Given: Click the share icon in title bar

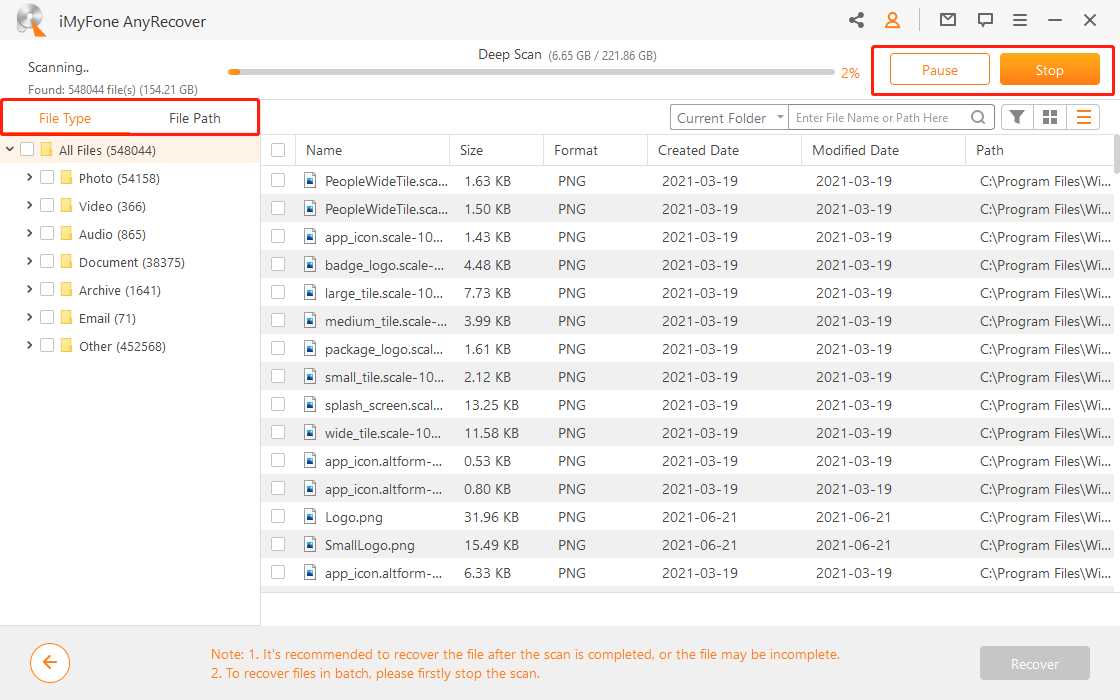Looking at the screenshot, I should click(856, 20).
